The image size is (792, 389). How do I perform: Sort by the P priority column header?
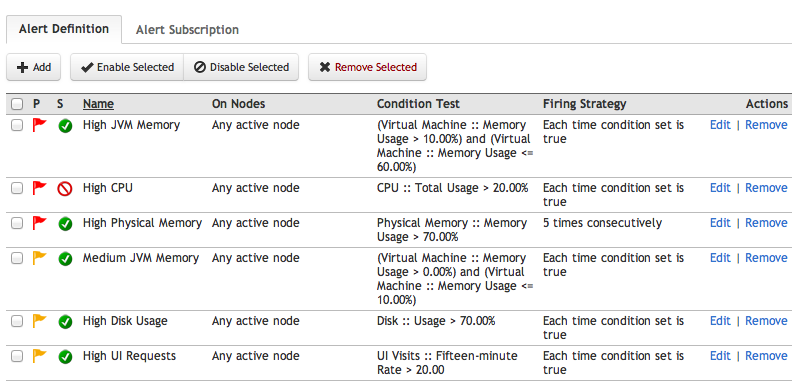[36, 104]
